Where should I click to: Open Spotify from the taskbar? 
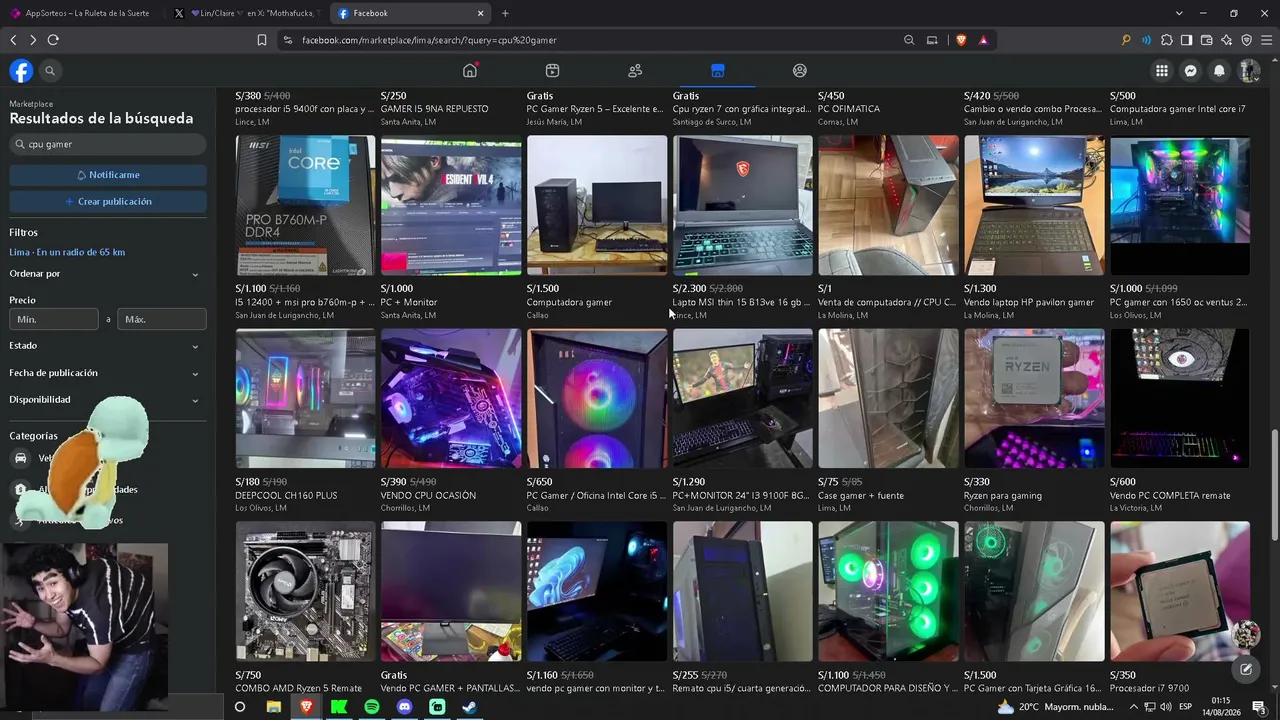tap(372, 707)
